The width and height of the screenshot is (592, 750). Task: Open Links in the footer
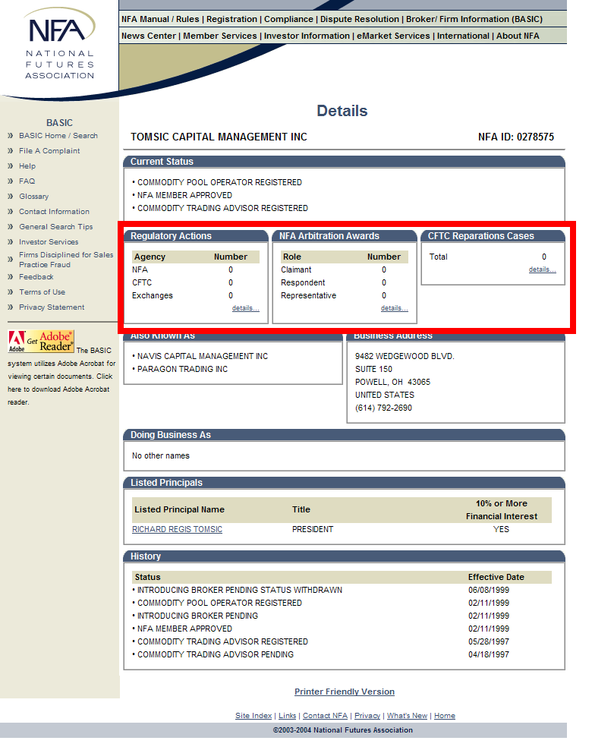[287, 716]
